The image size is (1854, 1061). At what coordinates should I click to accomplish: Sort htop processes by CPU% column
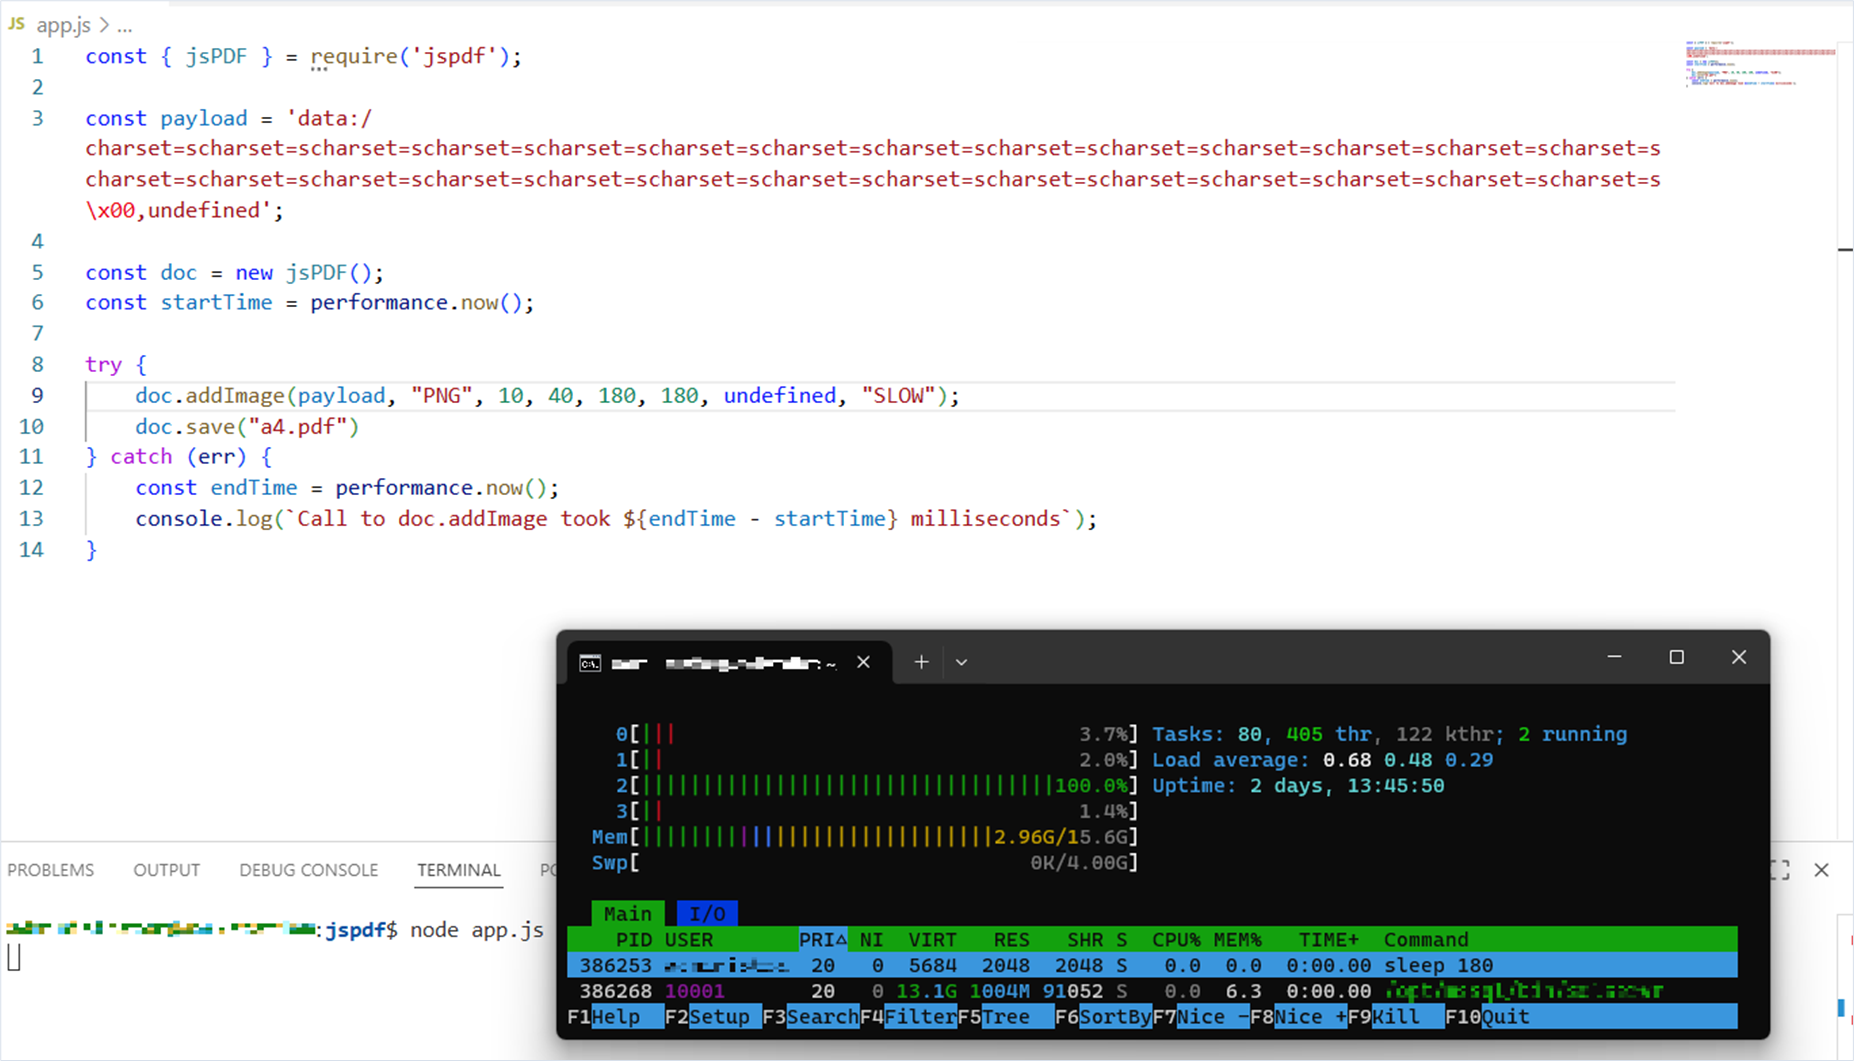point(1175,940)
